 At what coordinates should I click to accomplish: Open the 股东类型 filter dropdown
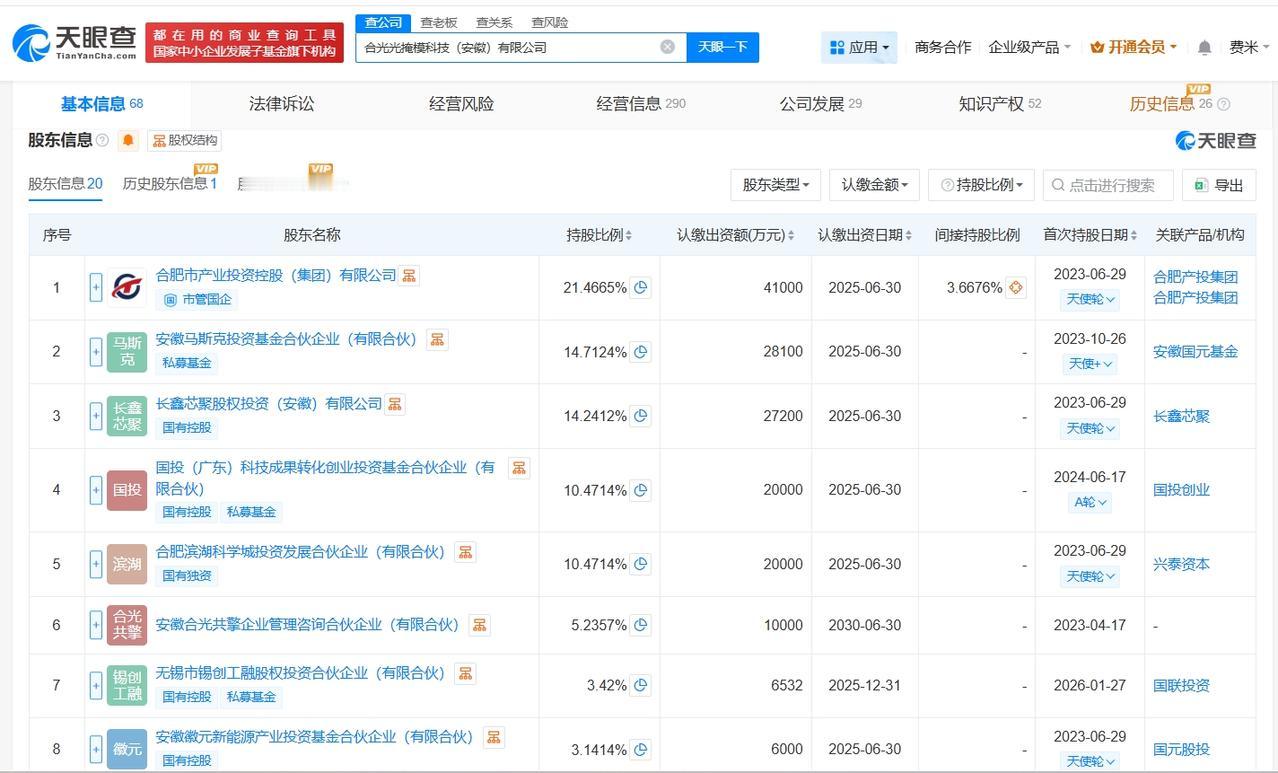(776, 184)
